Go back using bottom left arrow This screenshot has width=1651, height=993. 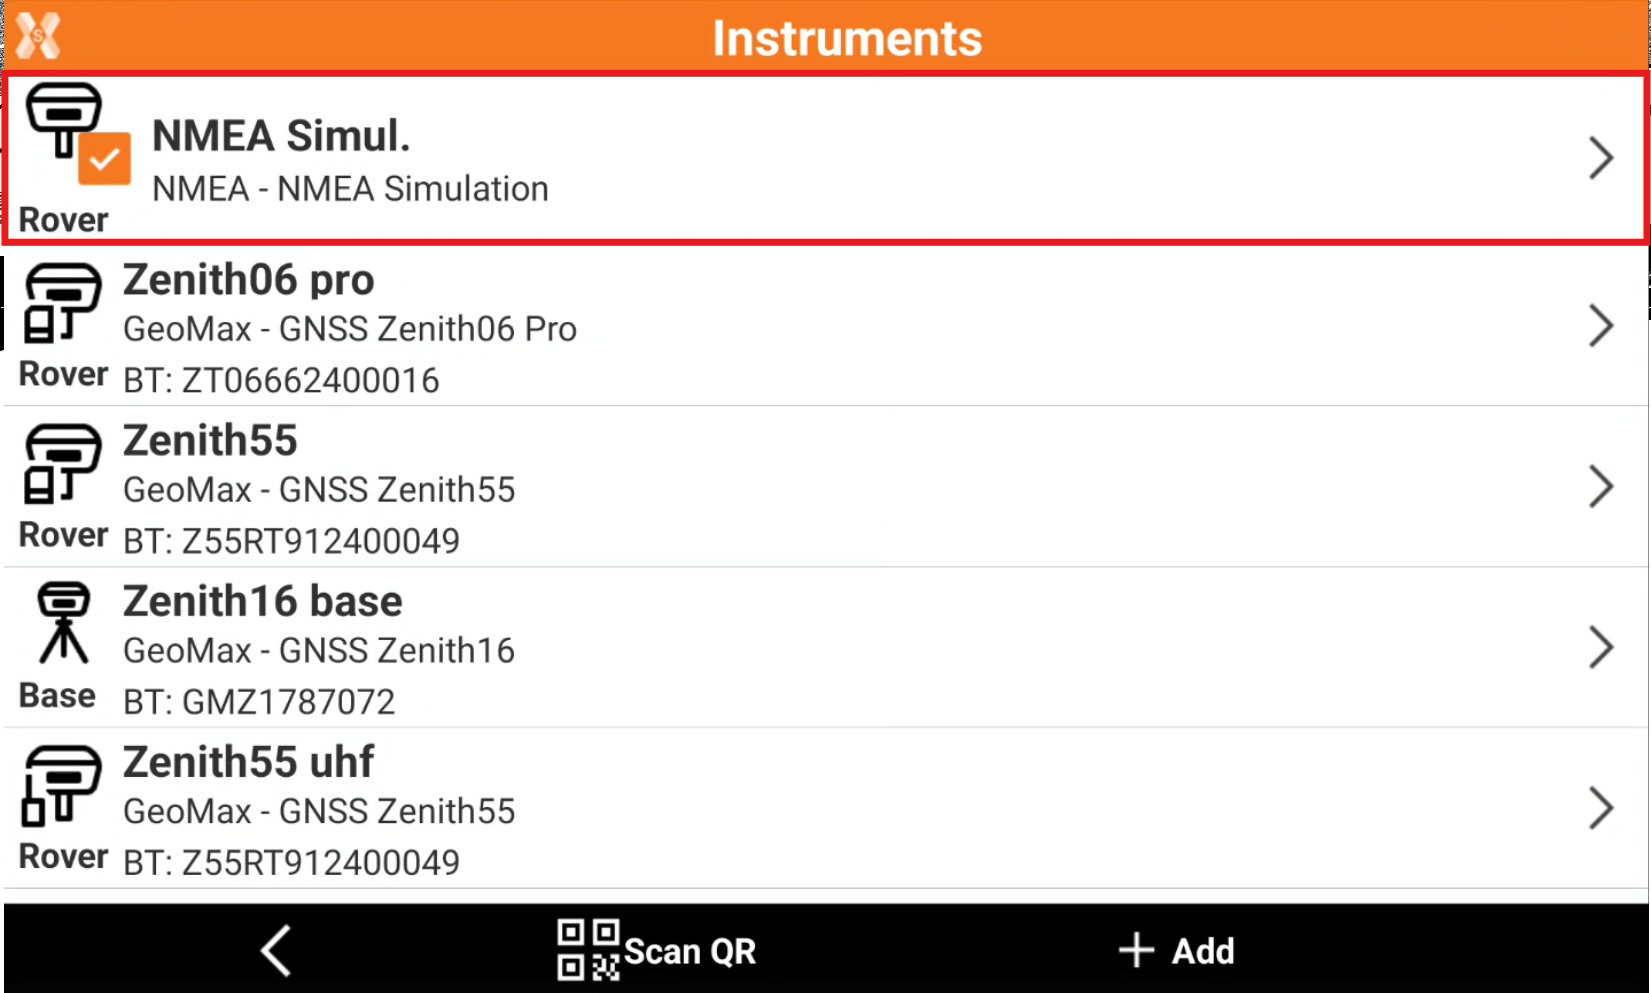276,950
